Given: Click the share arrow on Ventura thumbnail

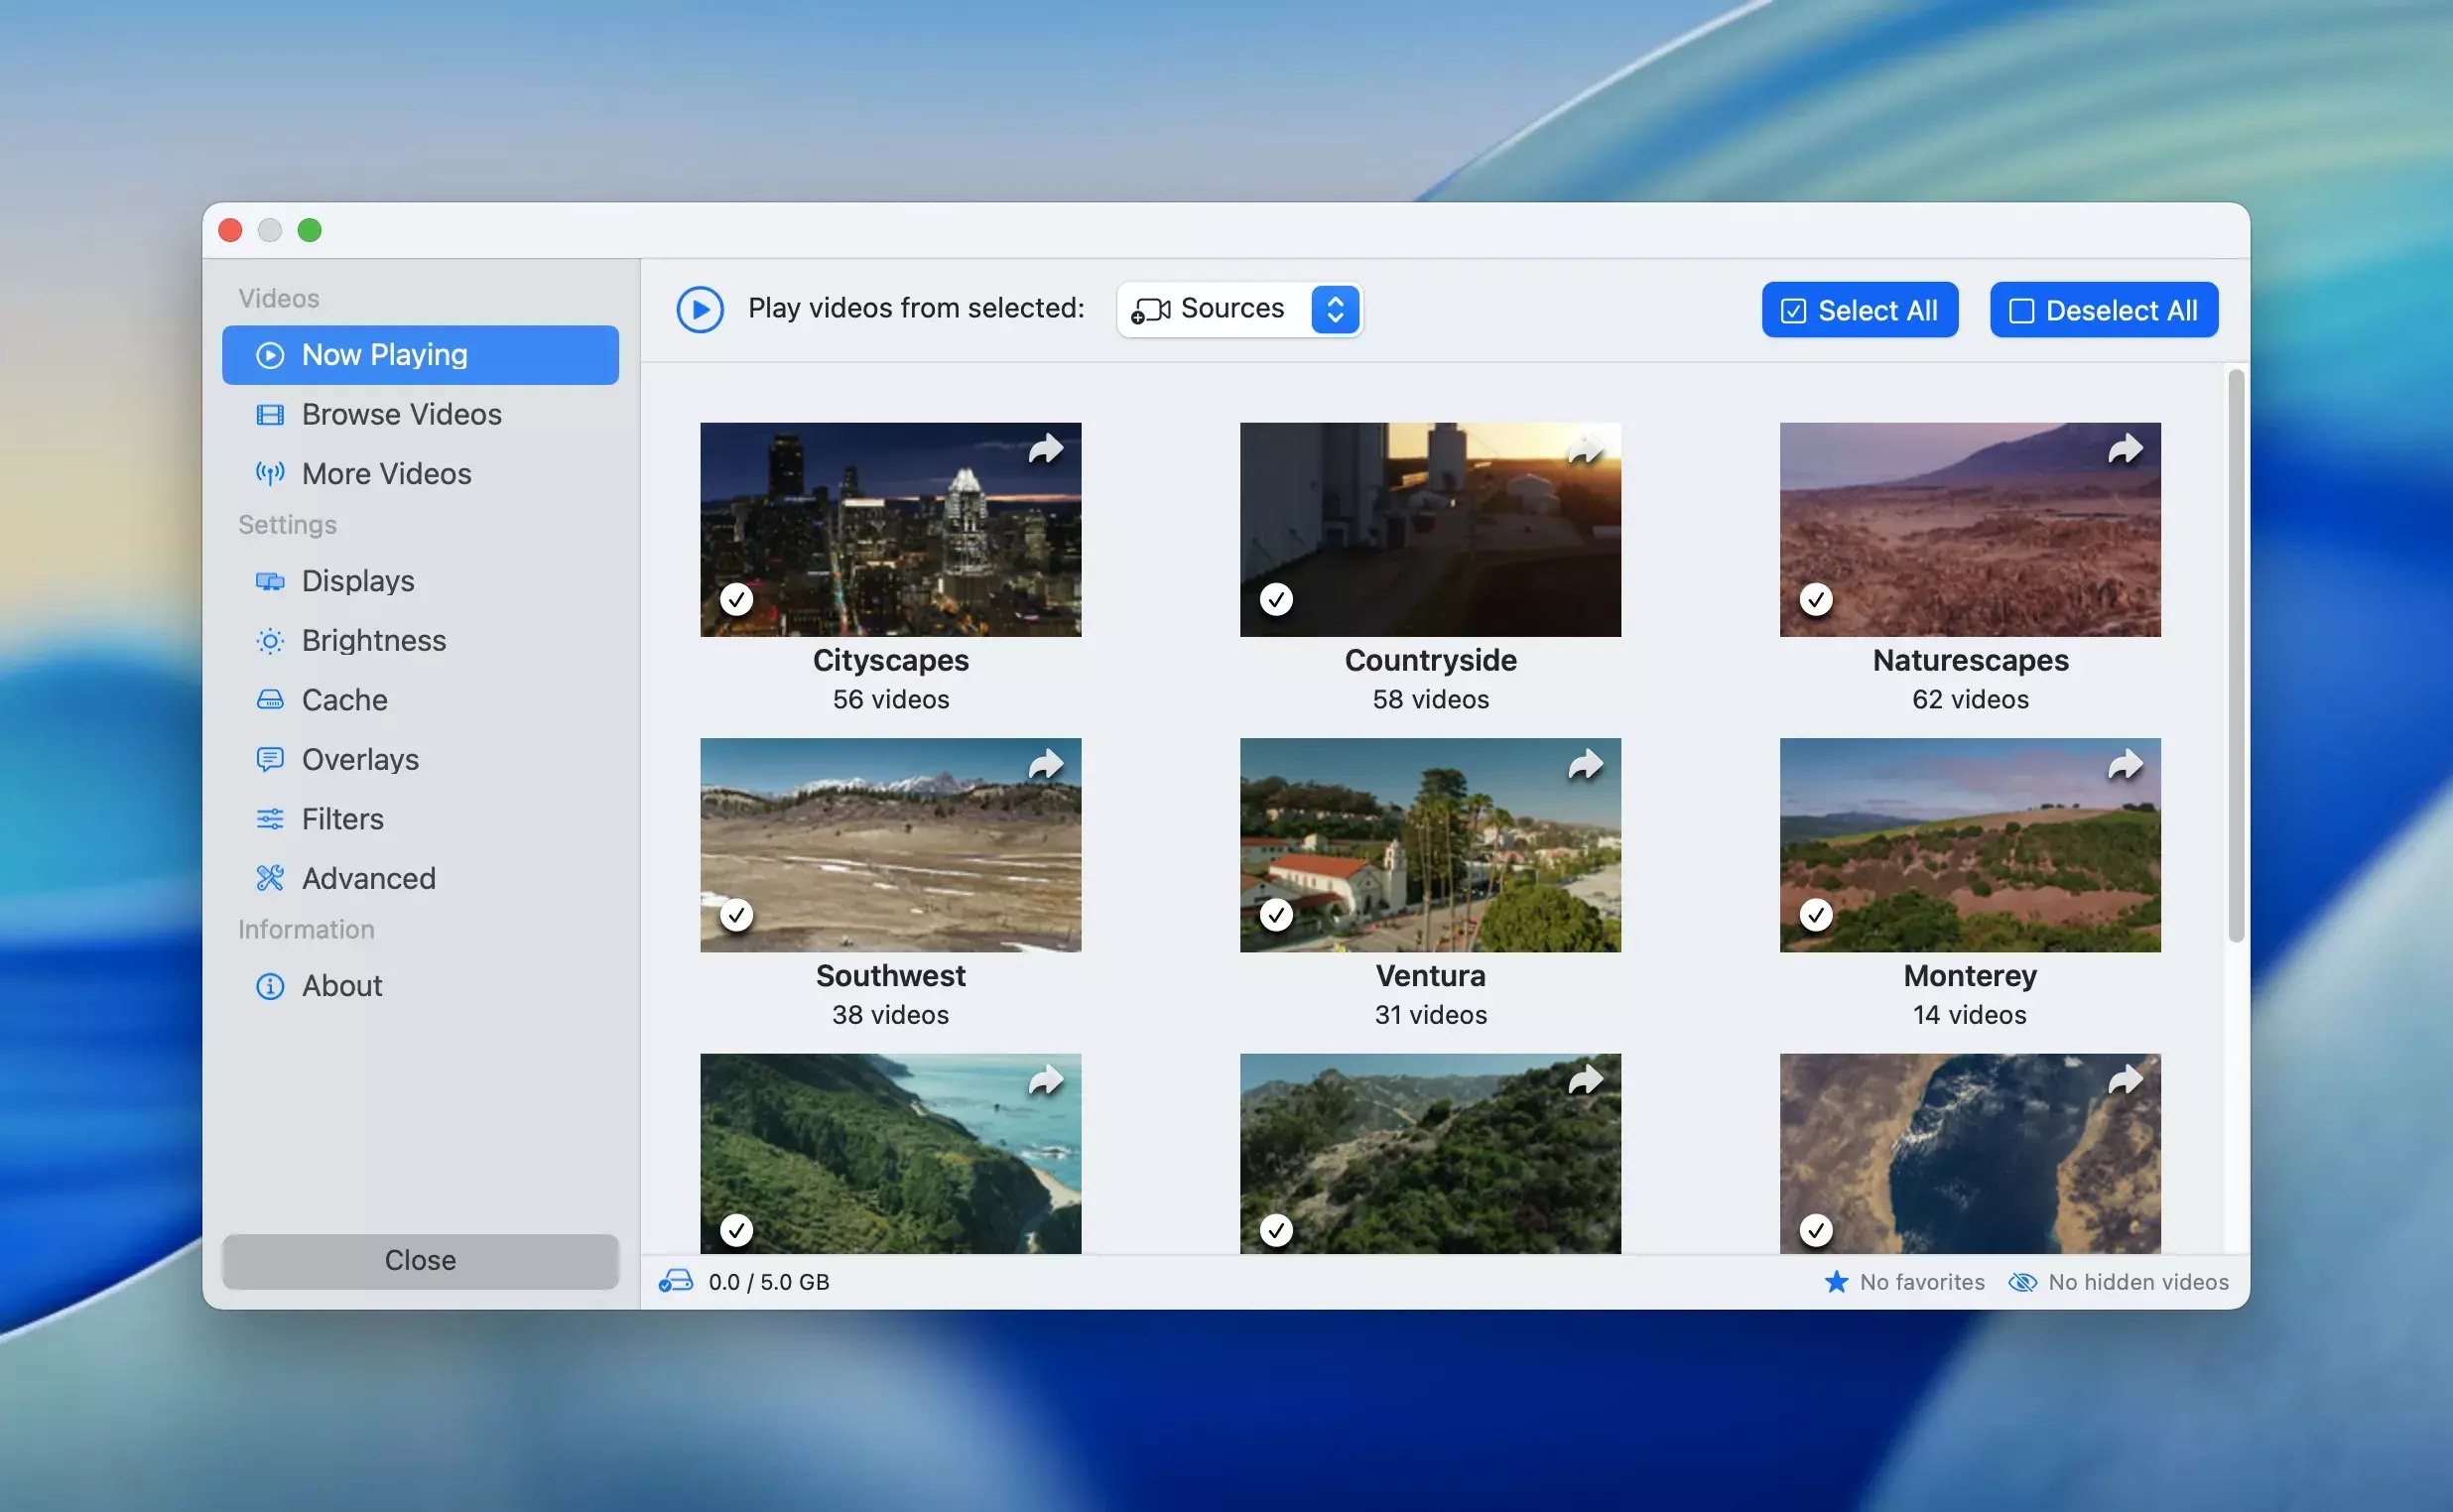Looking at the screenshot, I should tap(1585, 765).
